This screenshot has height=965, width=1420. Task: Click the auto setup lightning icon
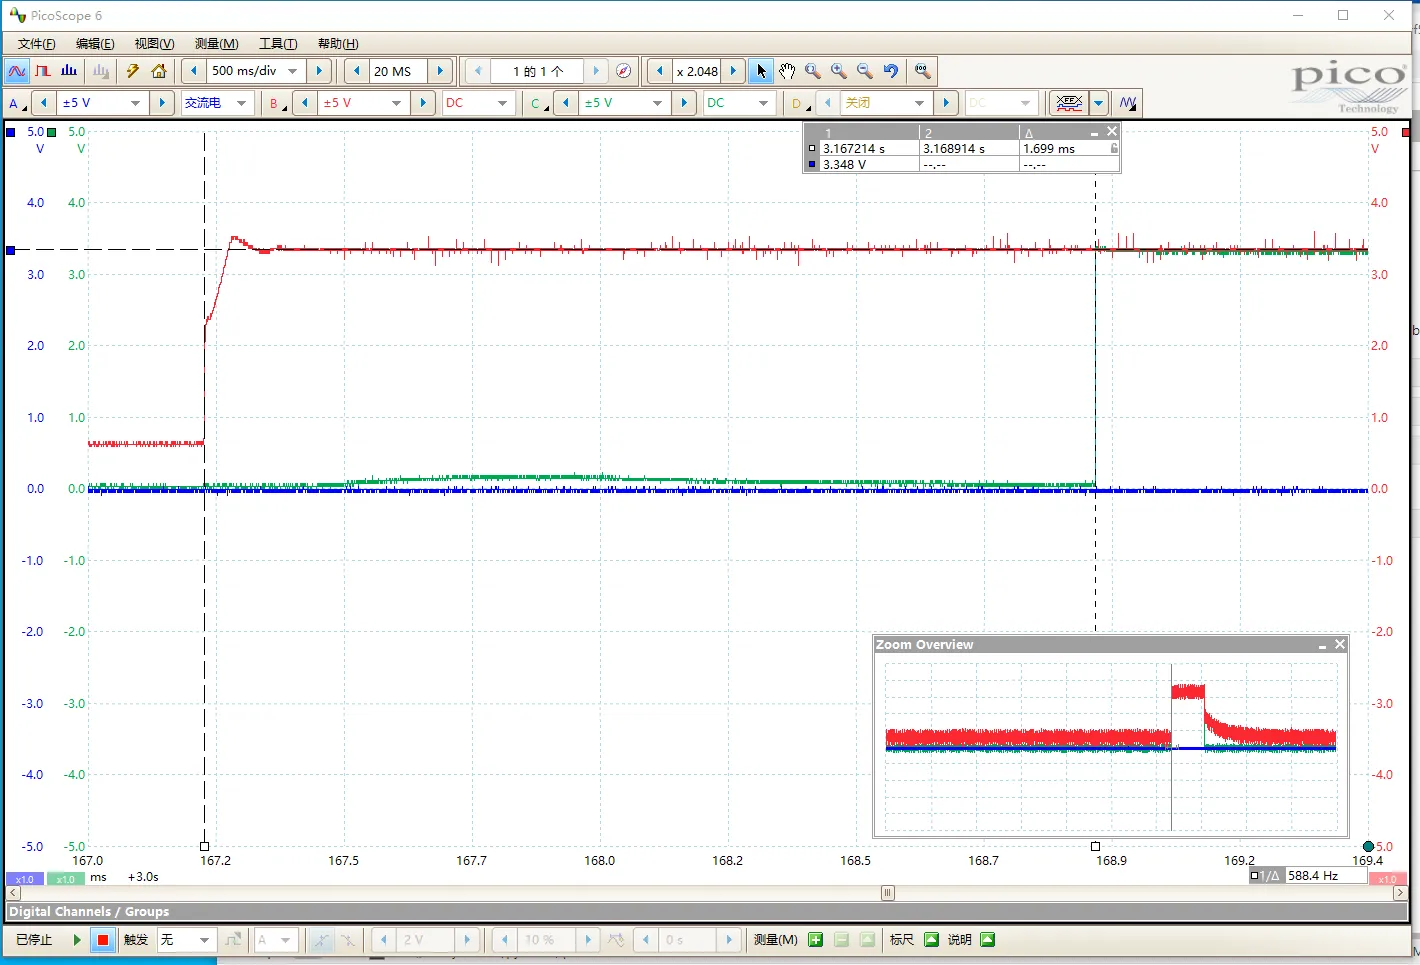(132, 71)
